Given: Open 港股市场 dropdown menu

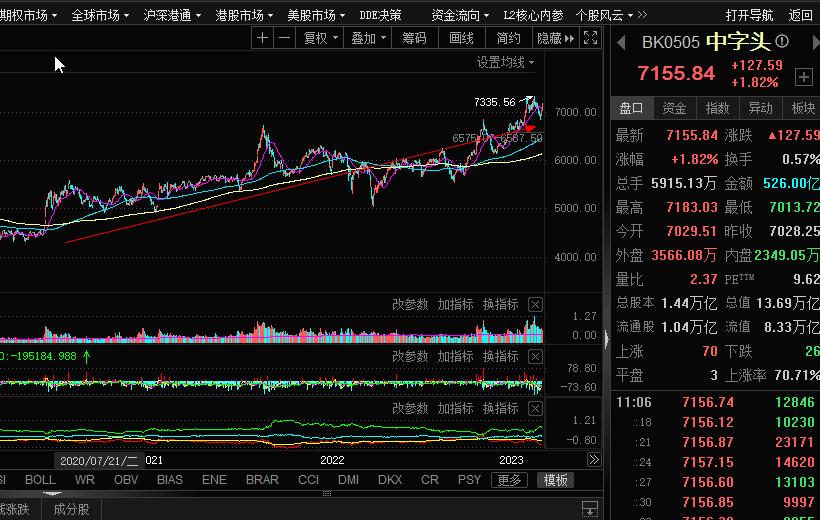Looking at the screenshot, I should point(244,16).
